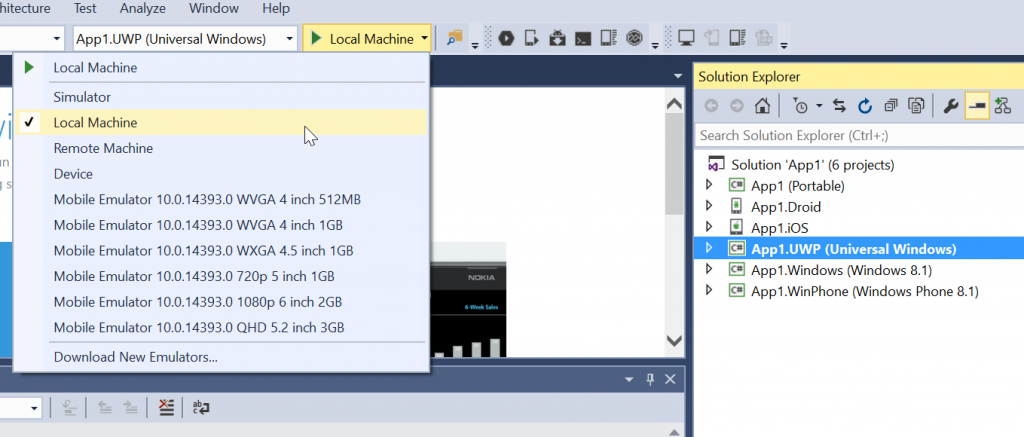Open the Local Machine debug target dropdown arrow
This screenshot has width=1024, height=437.
point(425,39)
